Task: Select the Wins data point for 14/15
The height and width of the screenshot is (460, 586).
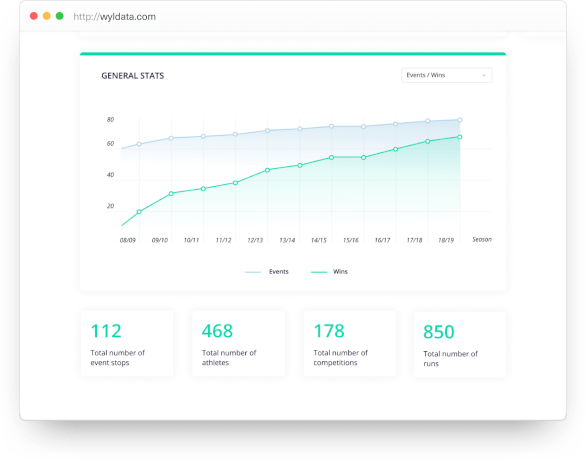Action: [x=331, y=157]
